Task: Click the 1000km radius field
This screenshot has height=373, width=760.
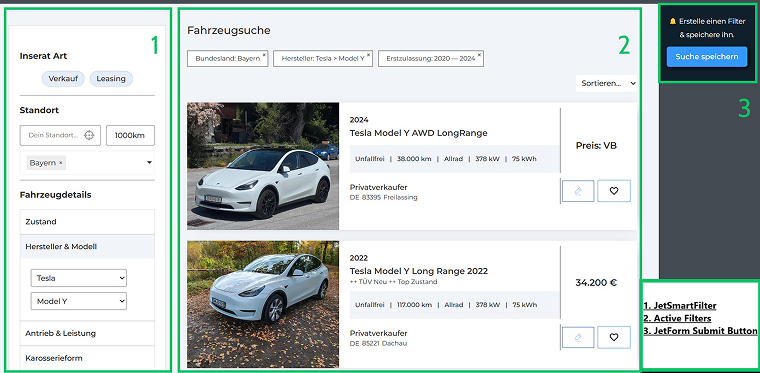Action: (130, 136)
